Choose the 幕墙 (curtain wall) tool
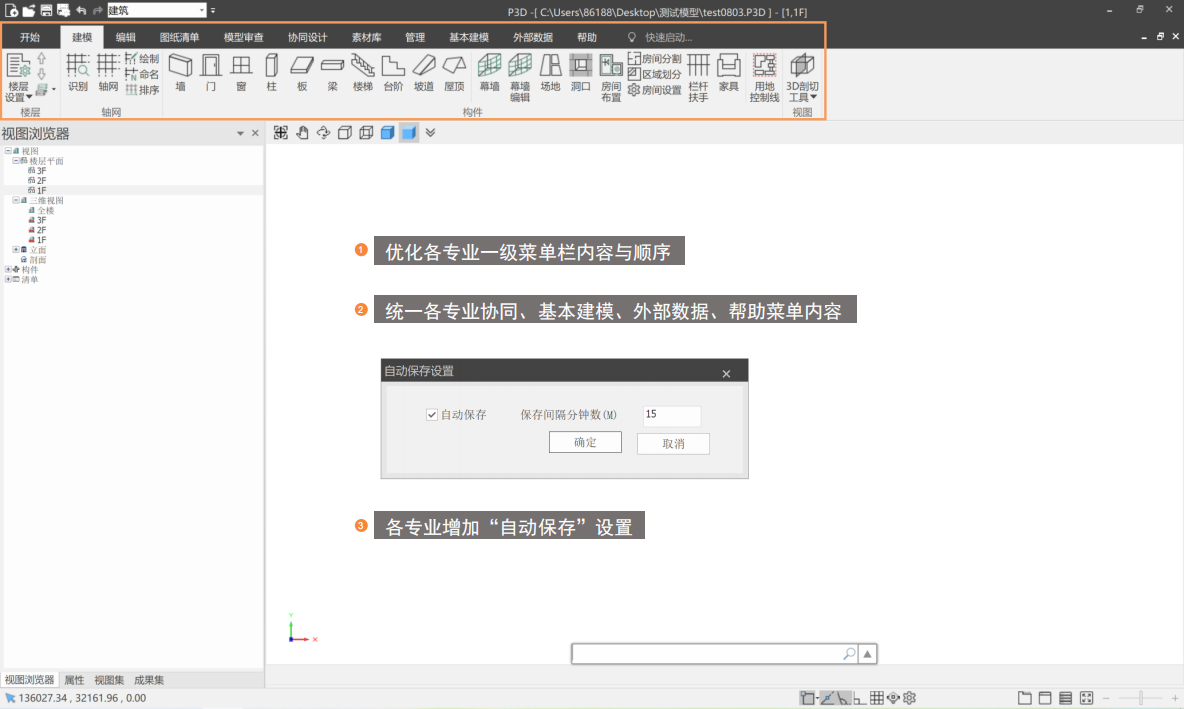The width and height of the screenshot is (1185, 709). pos(489,74)
